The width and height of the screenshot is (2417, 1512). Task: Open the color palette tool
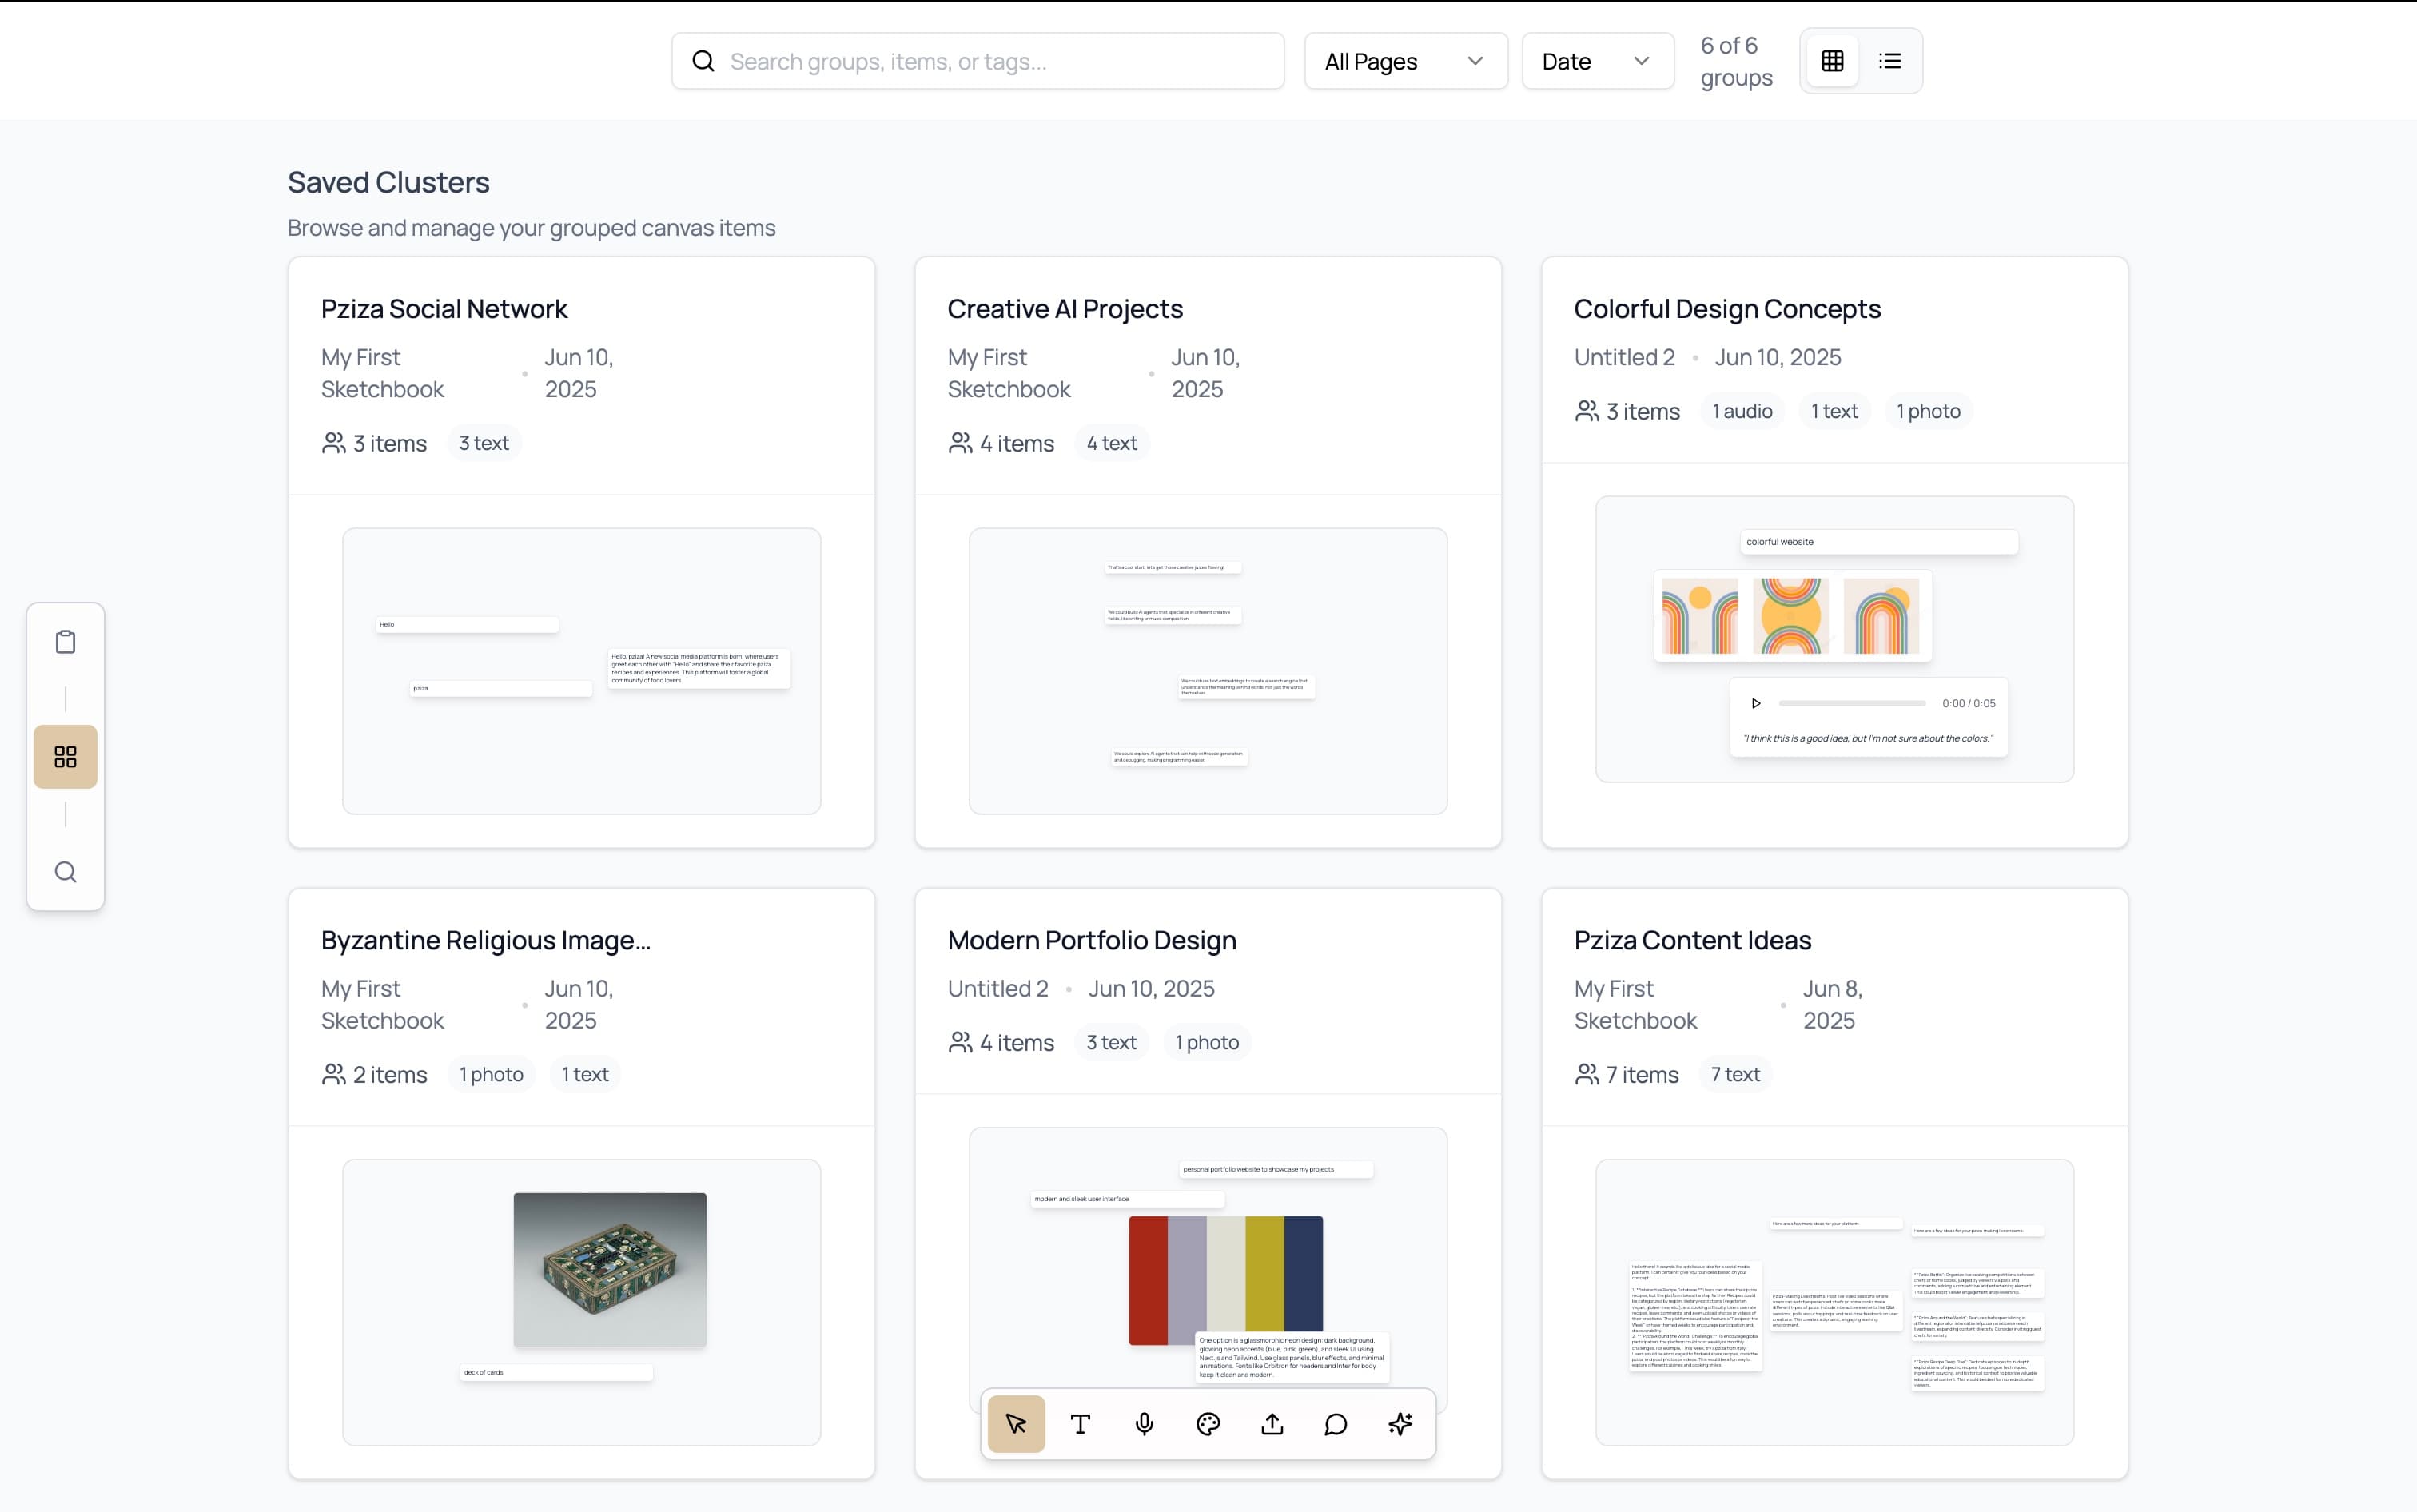[x=1208, y=1424]
